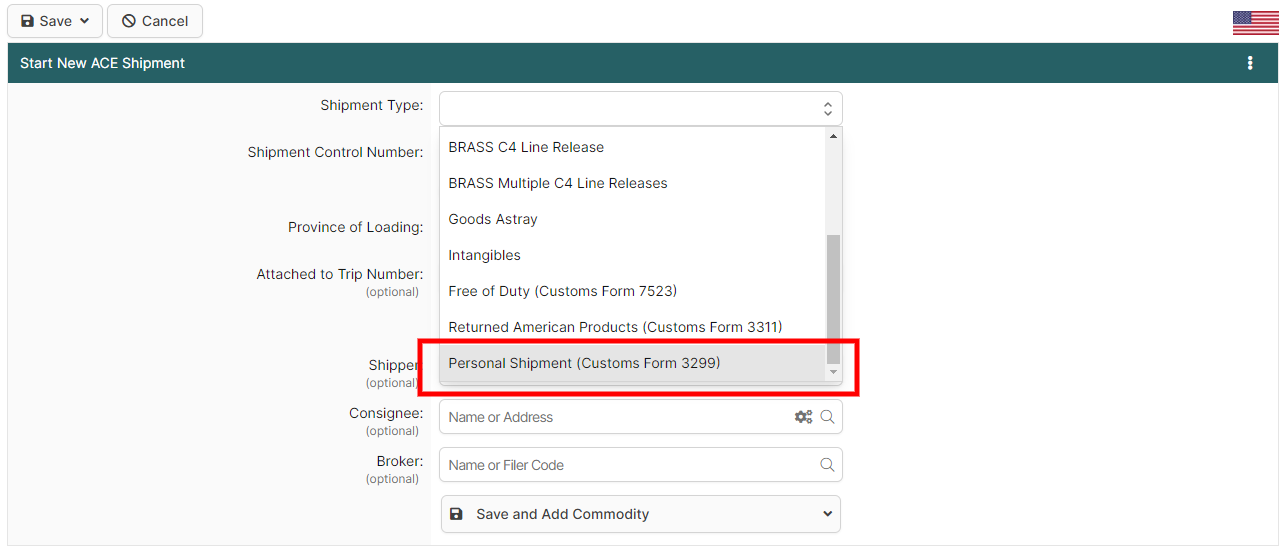Image resolution: width=1285 pixels, height=550 pixels.
Task: Select BRASS C4 Line Release option
Action: (x=526, y=147)
